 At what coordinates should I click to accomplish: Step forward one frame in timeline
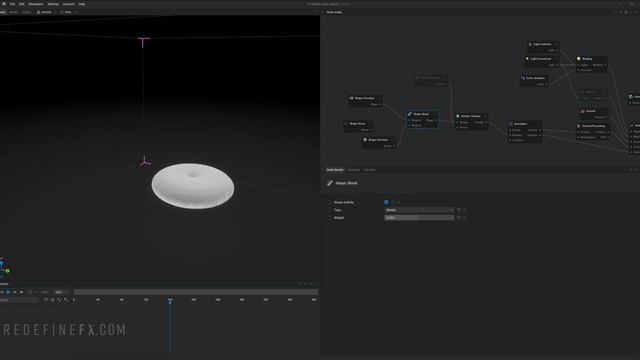click(15, 292)
